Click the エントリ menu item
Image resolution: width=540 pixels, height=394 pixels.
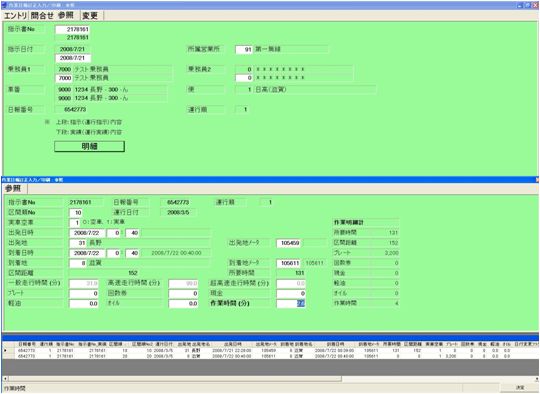tap(15, 15)
